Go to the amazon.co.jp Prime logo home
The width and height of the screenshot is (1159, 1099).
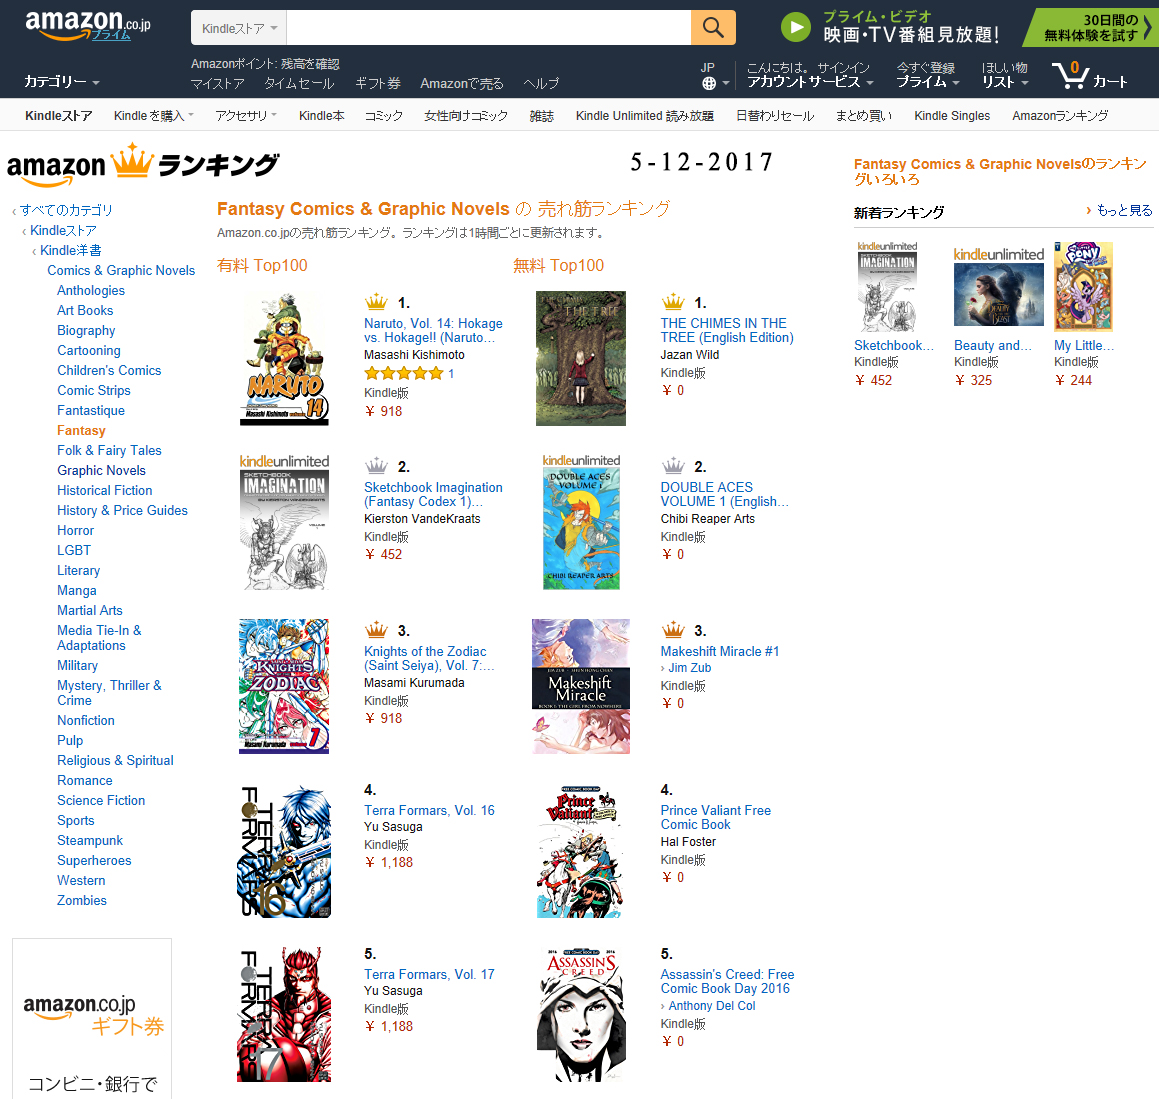tap(87, 25)
